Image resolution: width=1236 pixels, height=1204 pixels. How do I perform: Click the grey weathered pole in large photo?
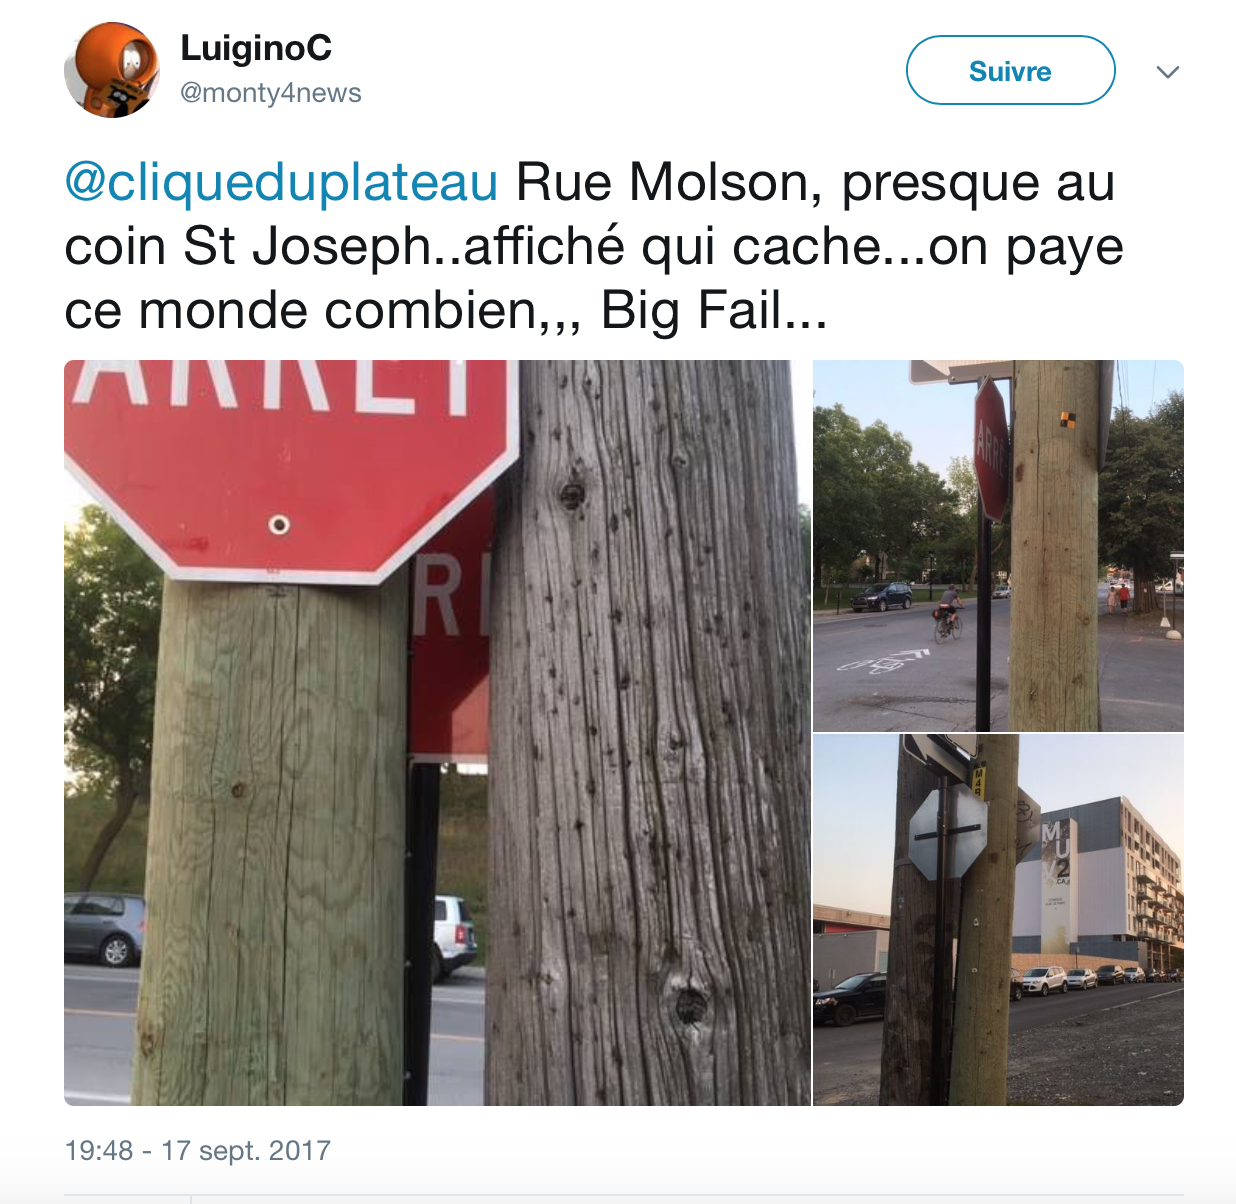(x=650, y=732)
